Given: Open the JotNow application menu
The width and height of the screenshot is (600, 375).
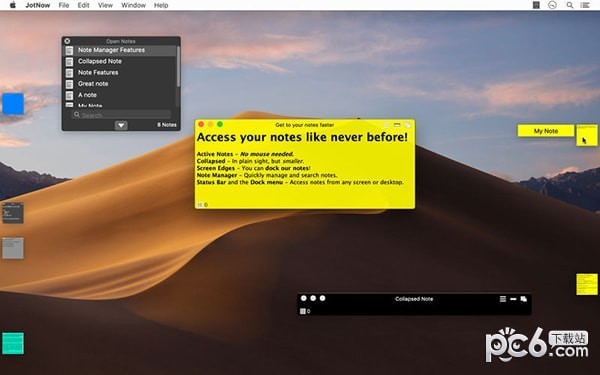Looking at the screenshot, I should pyautogui.click(x=38, y=5).
